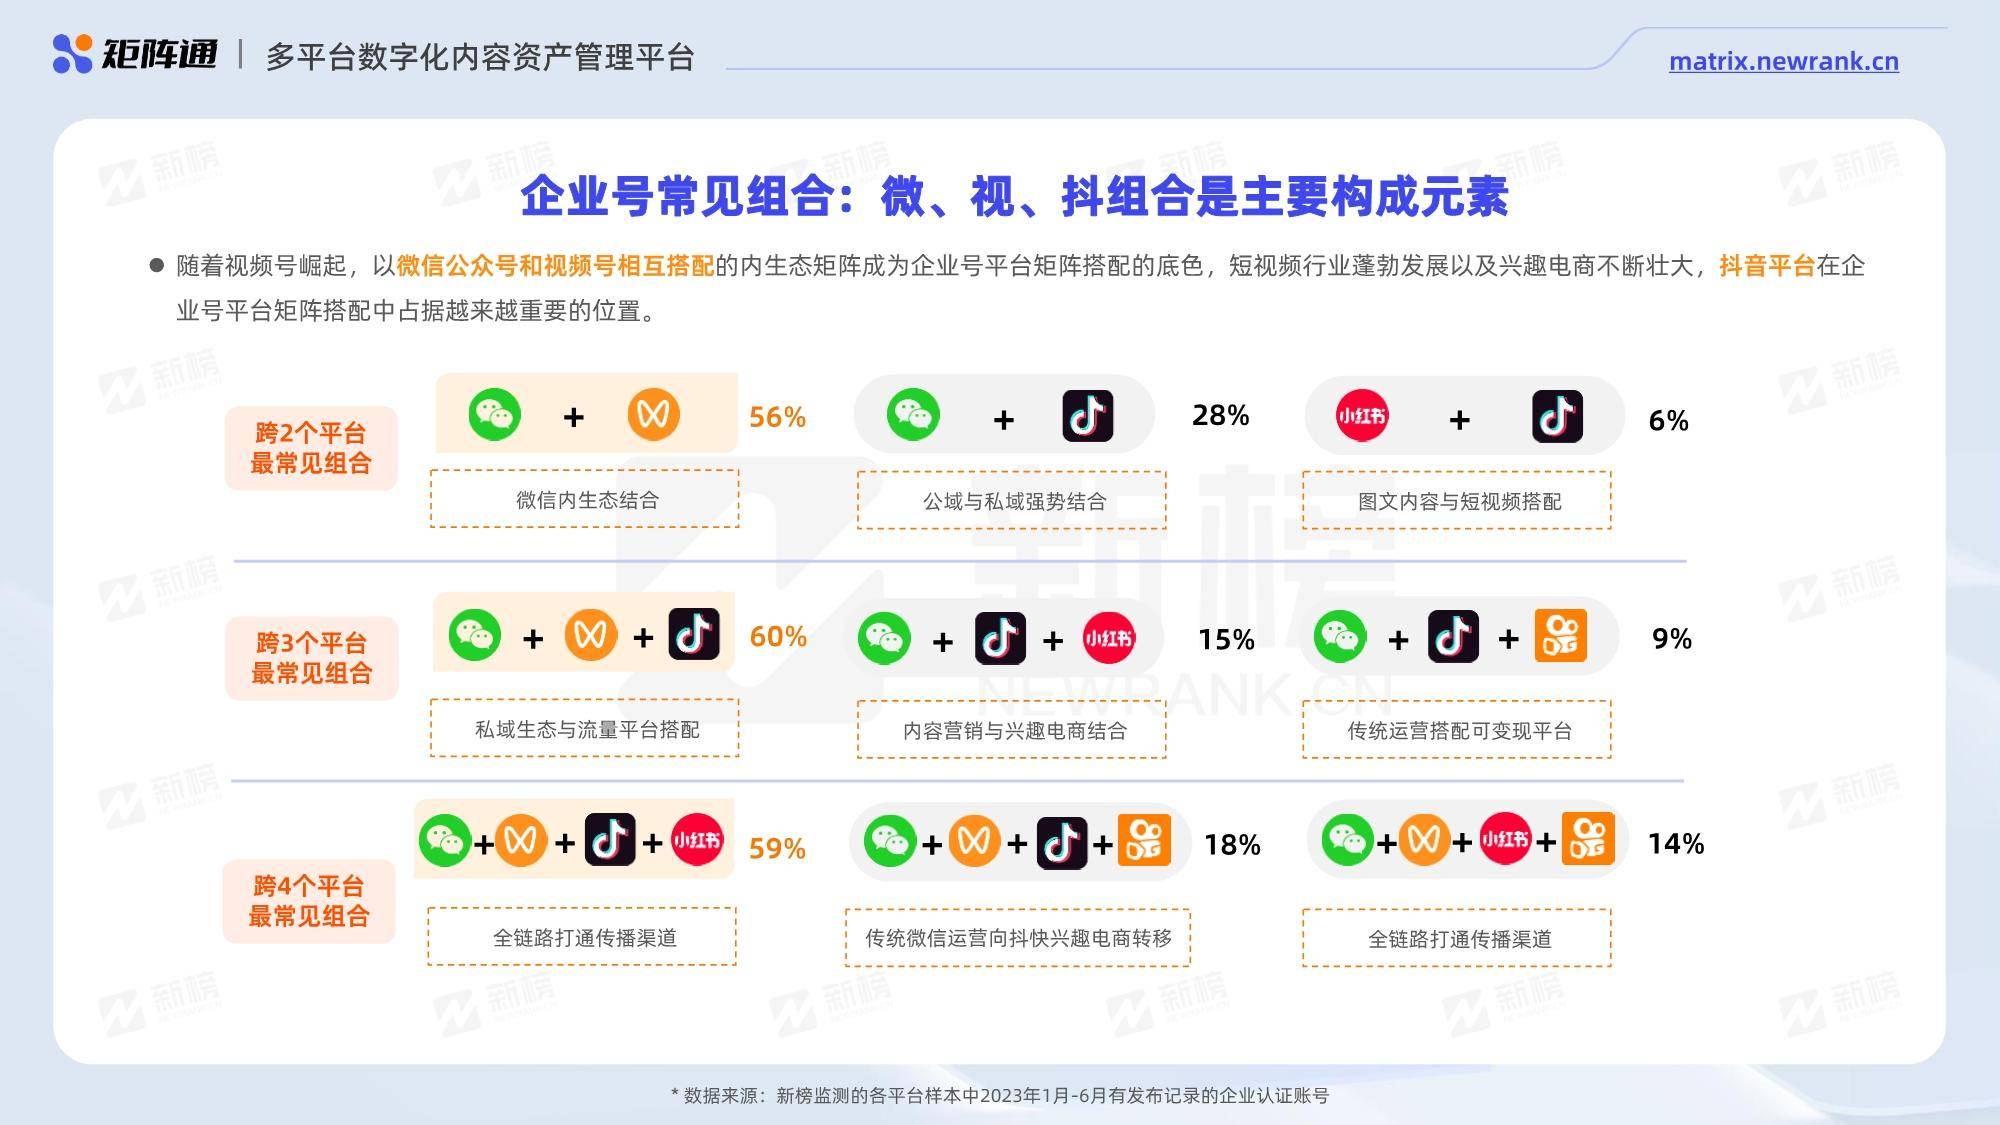
Task: Click the 私域生态与流量平台搭配 caption box
Action: point(585,728)
